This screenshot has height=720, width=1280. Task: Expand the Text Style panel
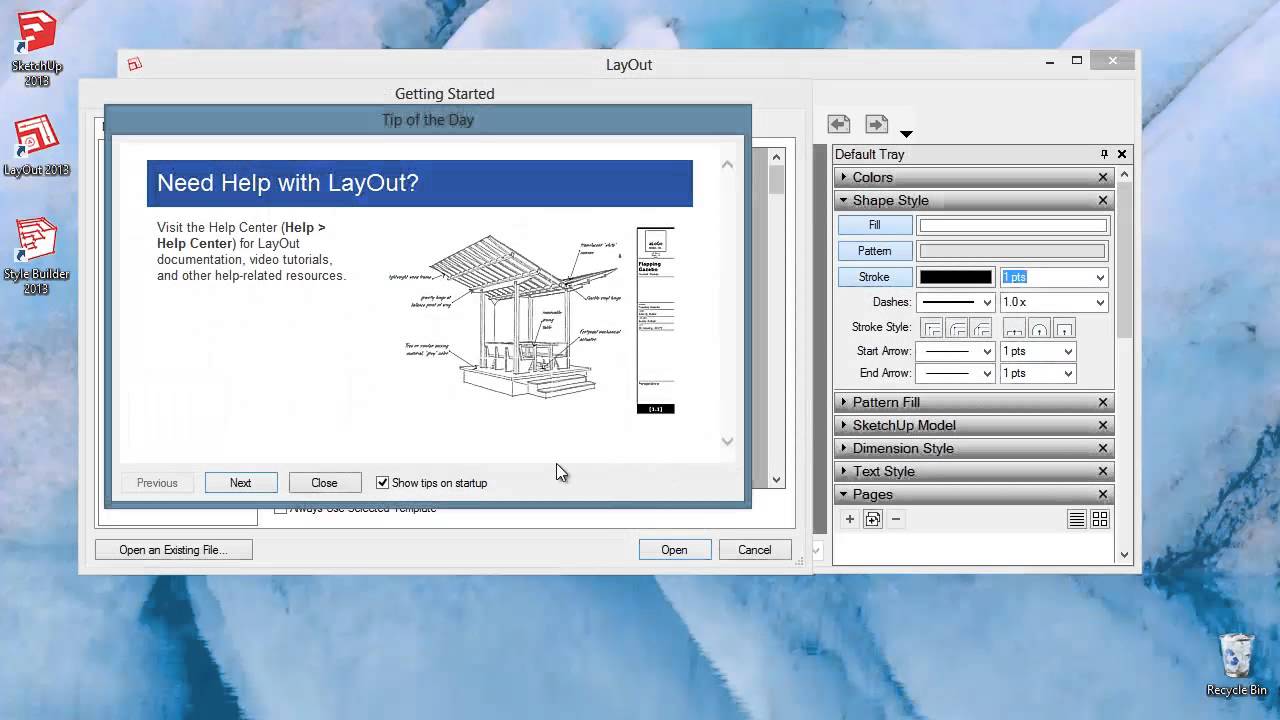click(844, 471)
